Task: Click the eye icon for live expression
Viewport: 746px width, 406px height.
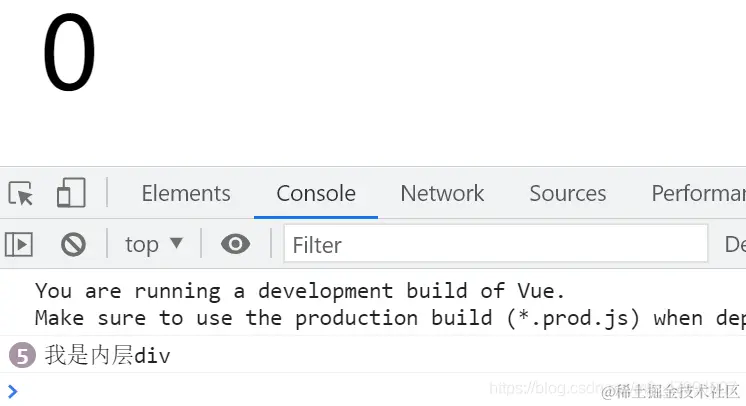Action: tap(235, 244)
